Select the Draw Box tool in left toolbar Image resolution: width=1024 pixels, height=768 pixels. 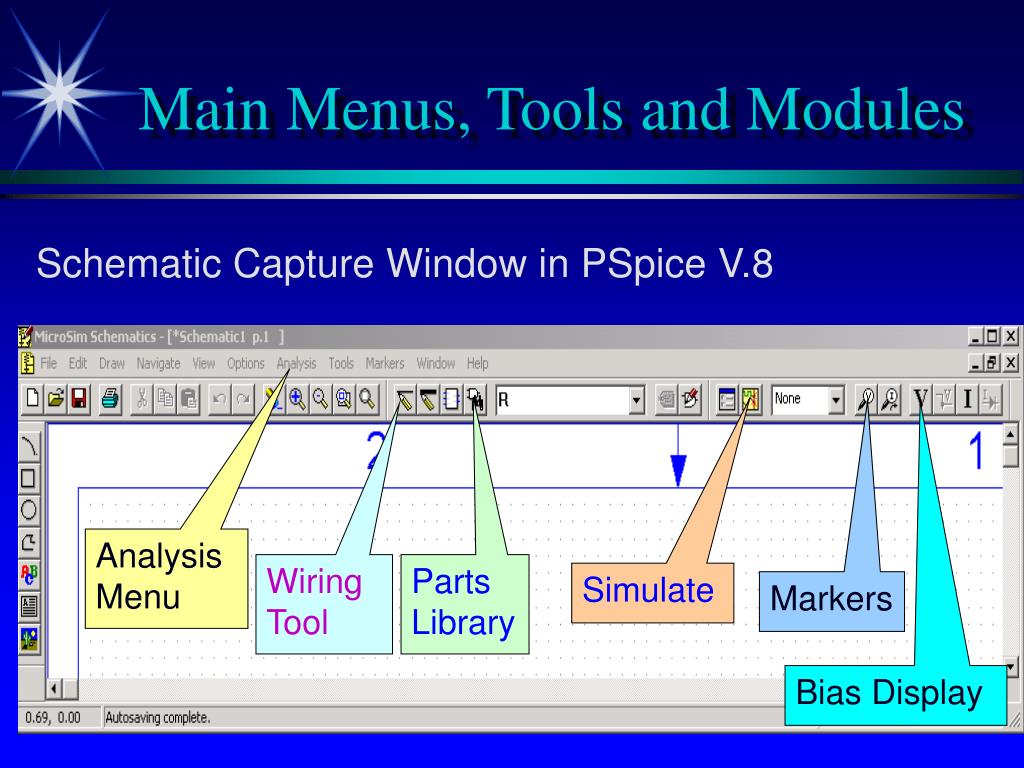pos(29,478)
